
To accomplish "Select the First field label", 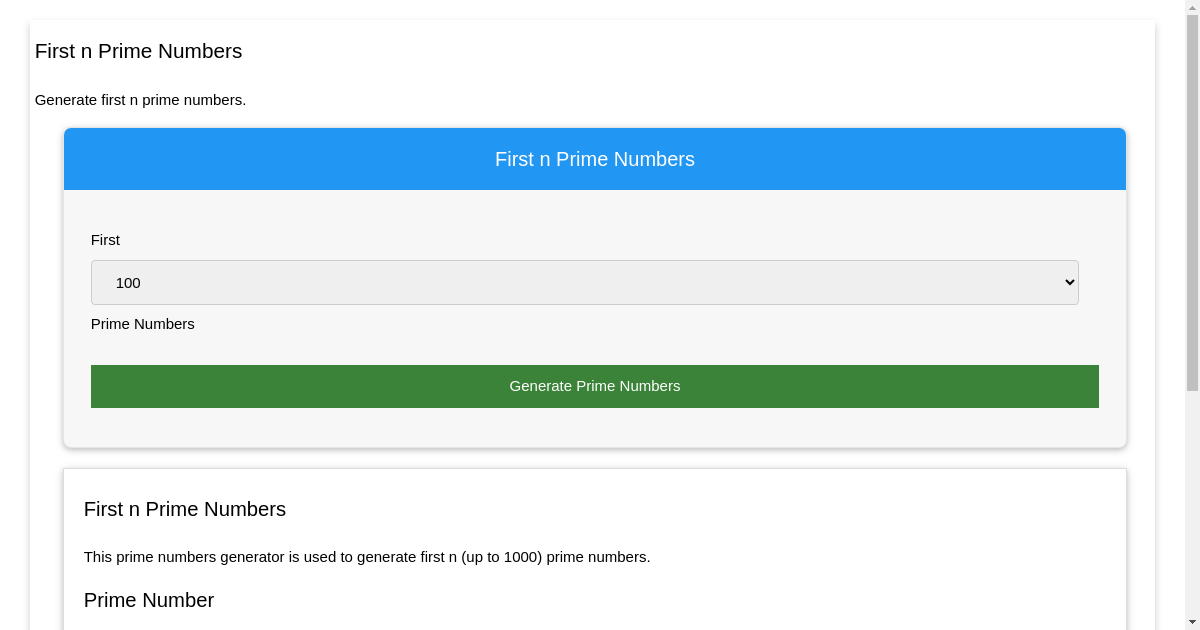I will click(x=105, y=240).
